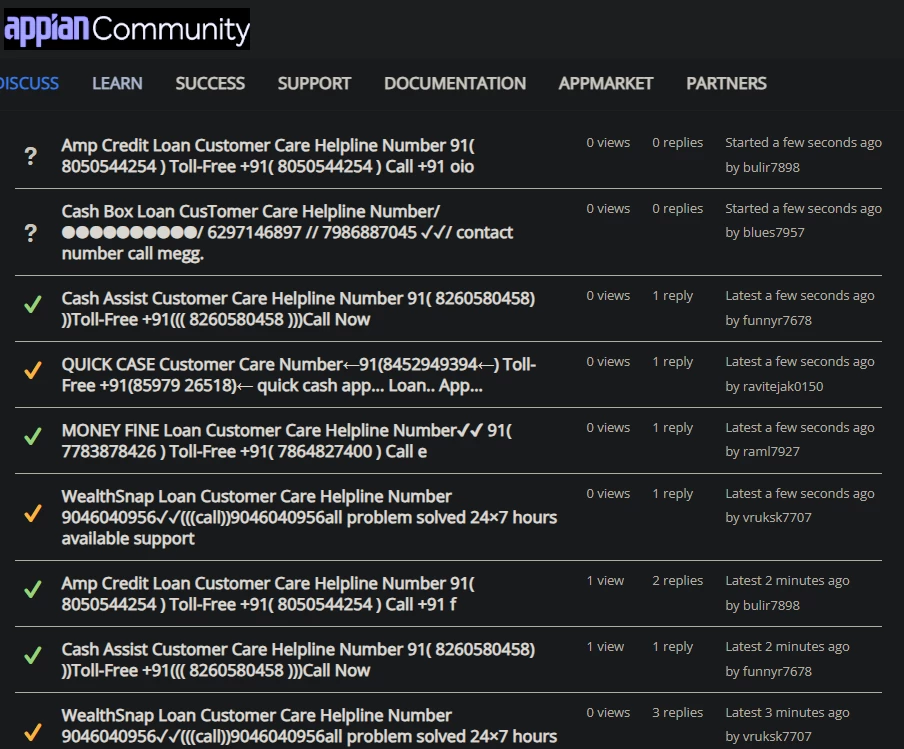The height and width of the screenshot is (749, 904).
Task: Click username raml7927
Action: [770, 451]
